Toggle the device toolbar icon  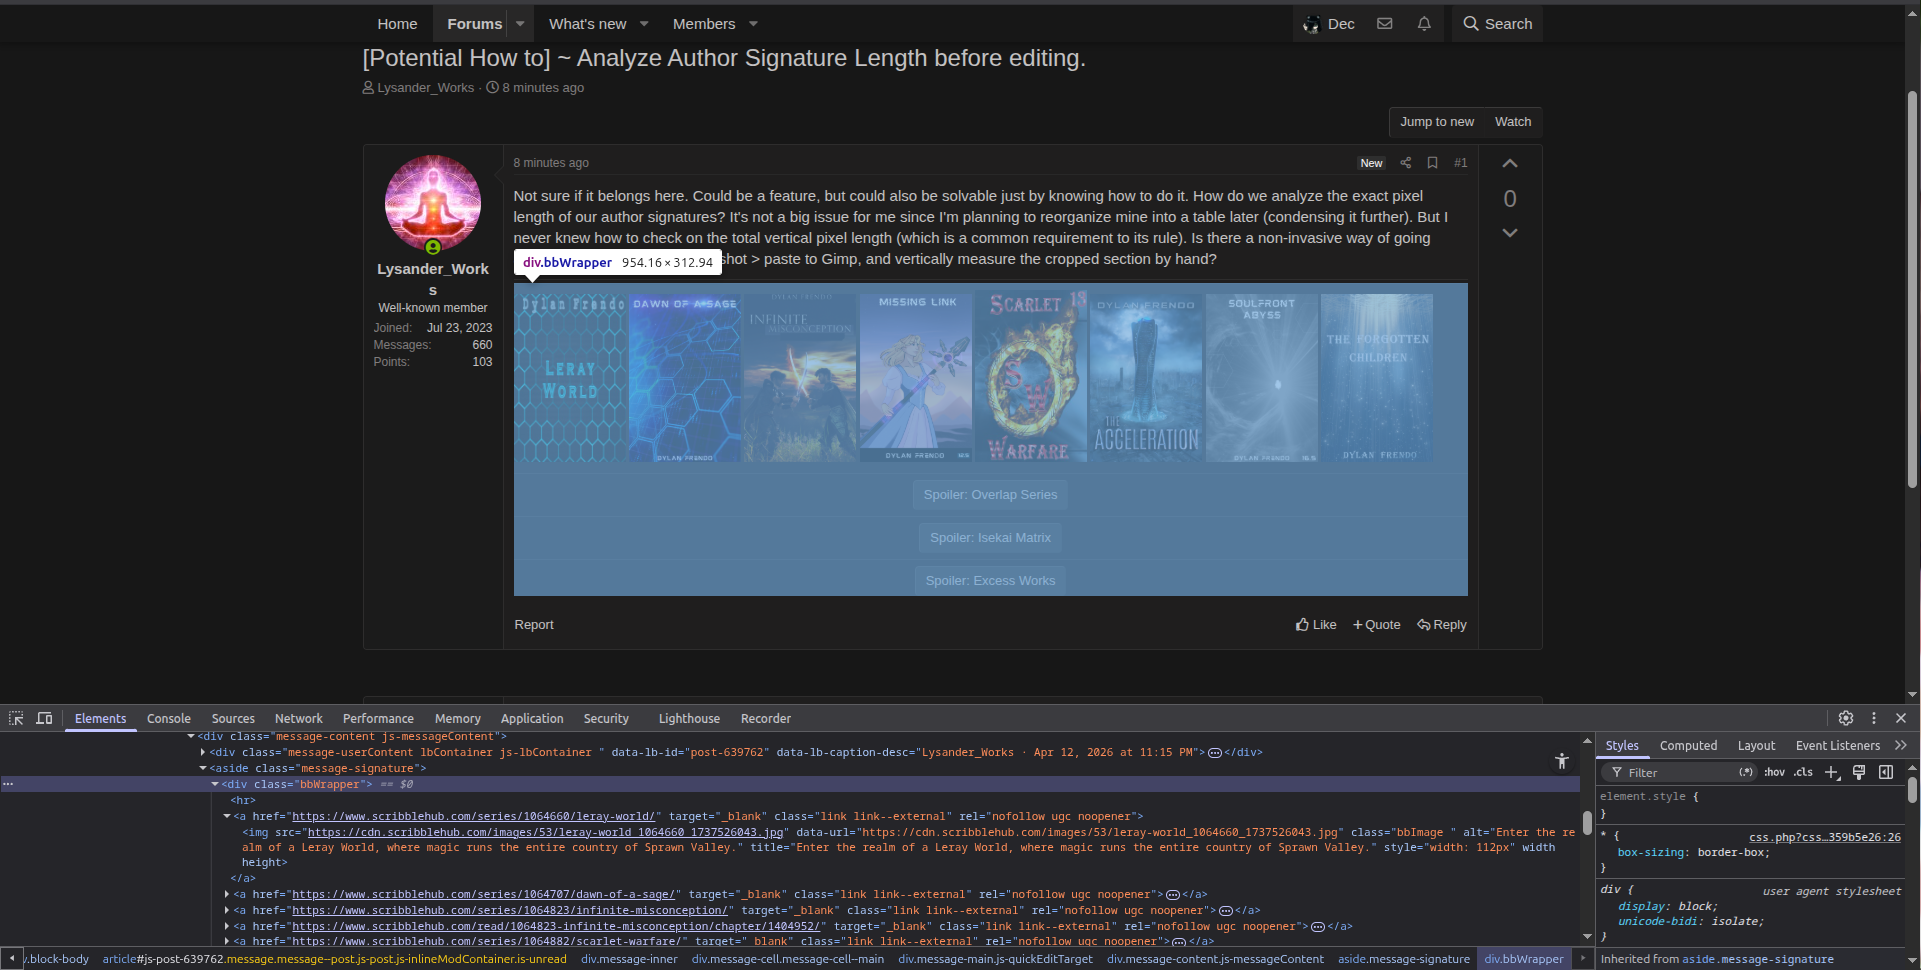pyautogui.click(x=44, y=718)
